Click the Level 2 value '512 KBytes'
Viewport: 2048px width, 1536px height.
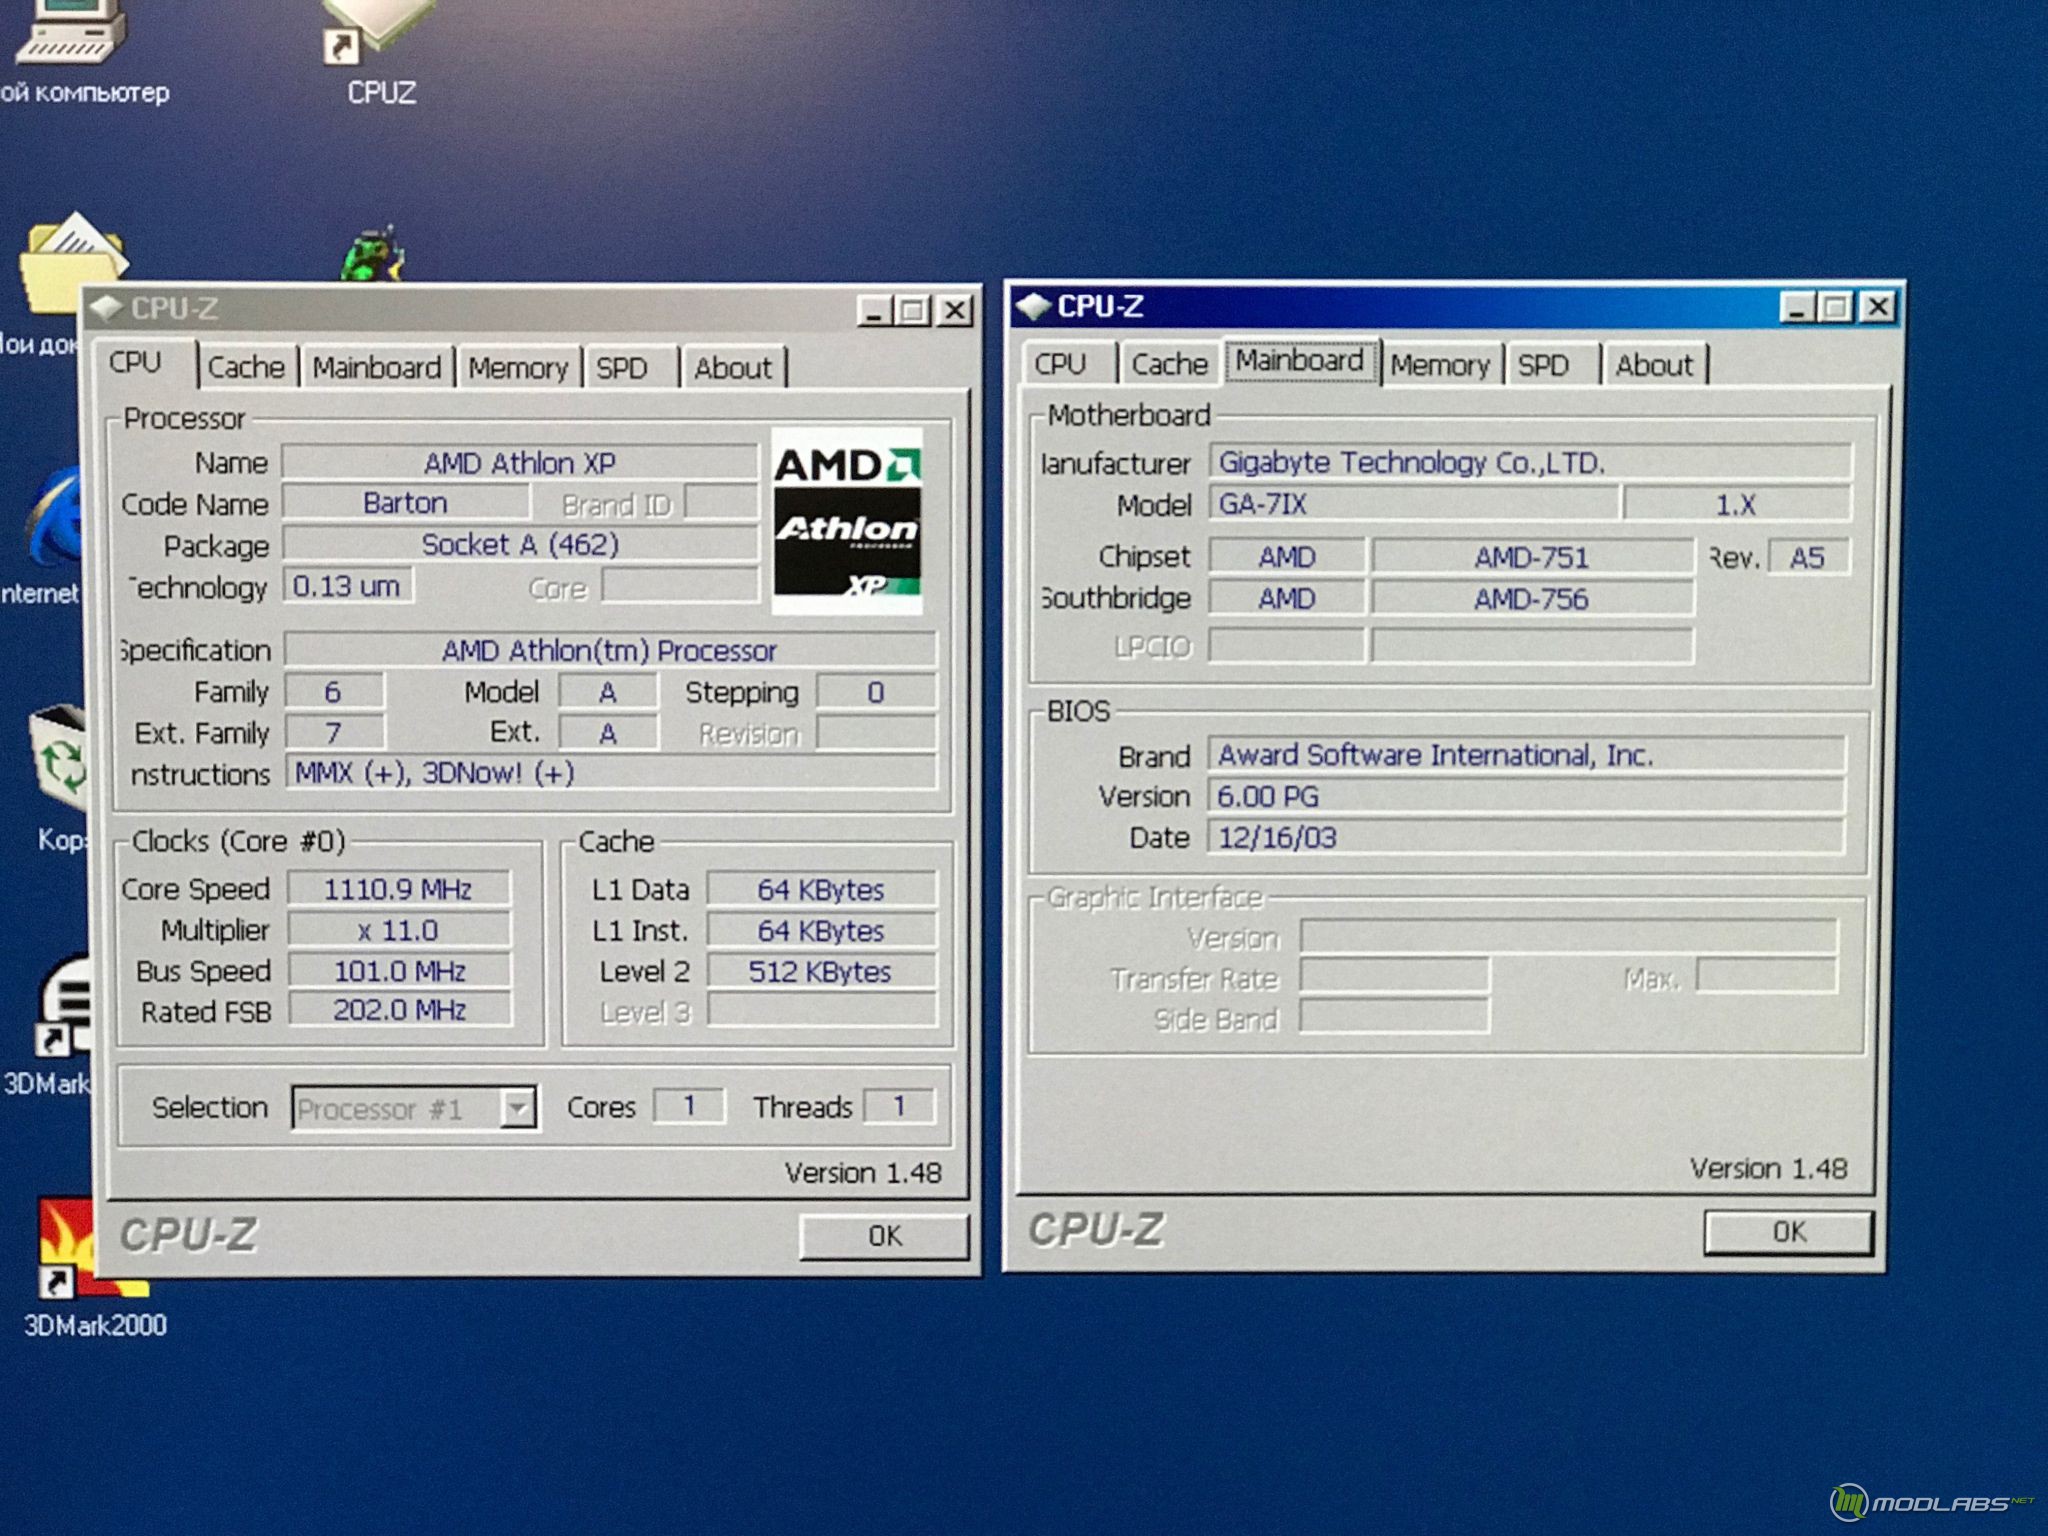click(821, 971)
